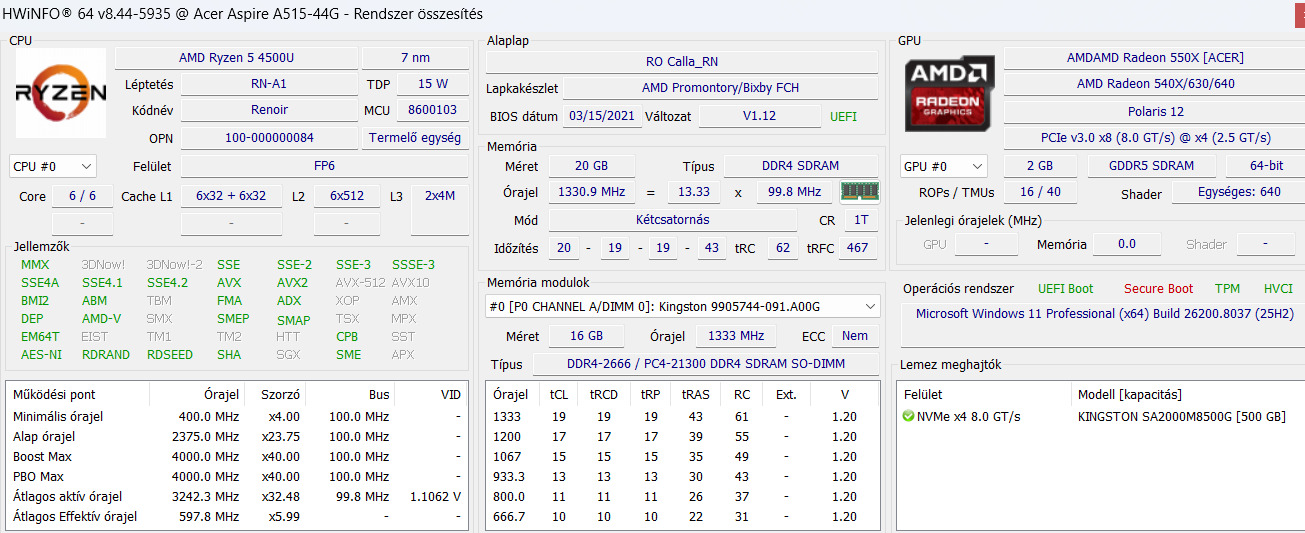Click the UEFI label next to BIOS version
Screen dimensions: 1305x533
point(843,117)
